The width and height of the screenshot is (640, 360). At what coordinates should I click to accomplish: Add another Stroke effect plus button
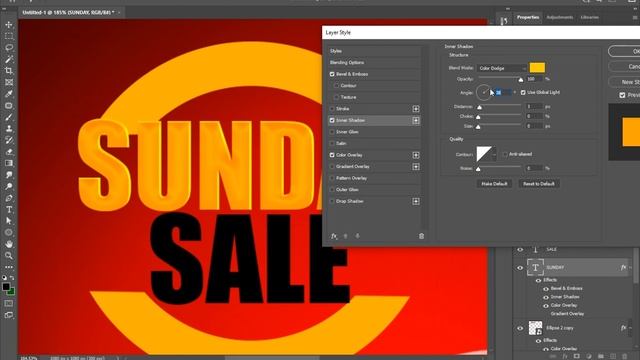[x=416, y=109]
